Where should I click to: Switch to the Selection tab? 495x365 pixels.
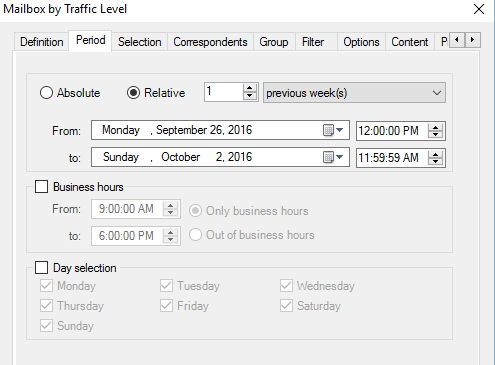(x=139, y=42)
